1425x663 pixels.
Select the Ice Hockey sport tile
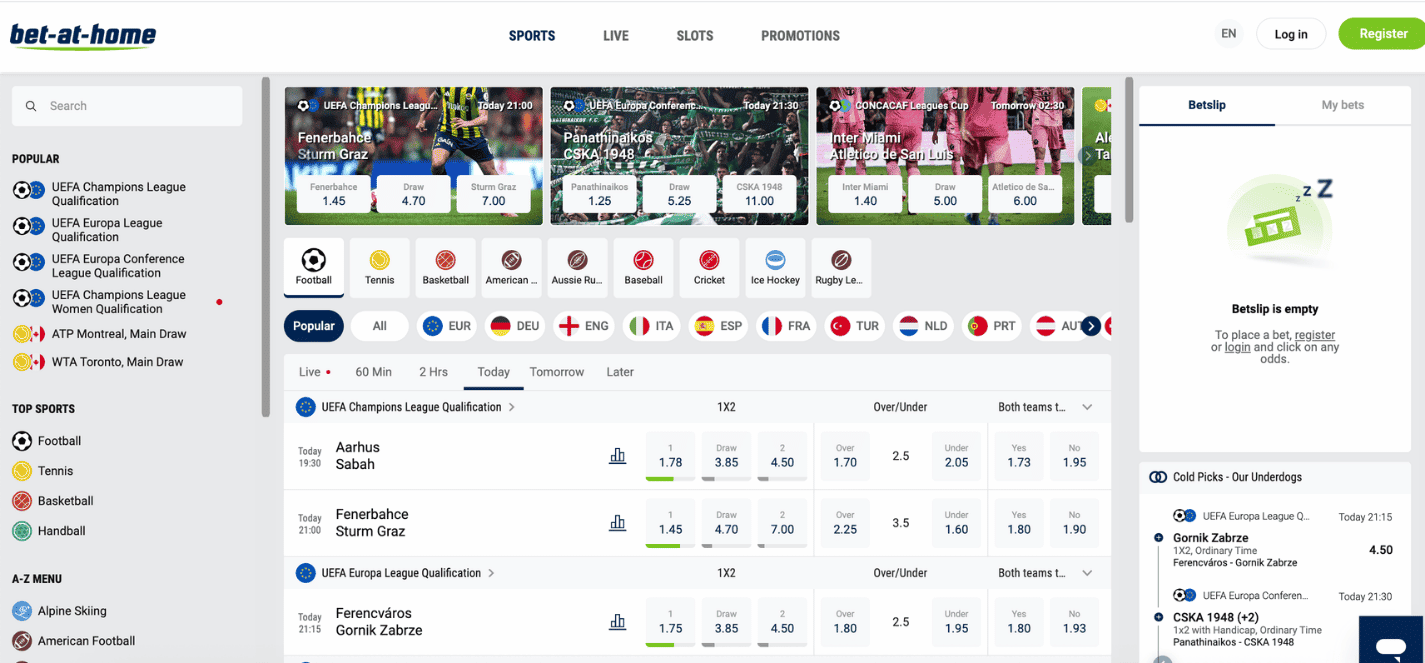[776, 267]
